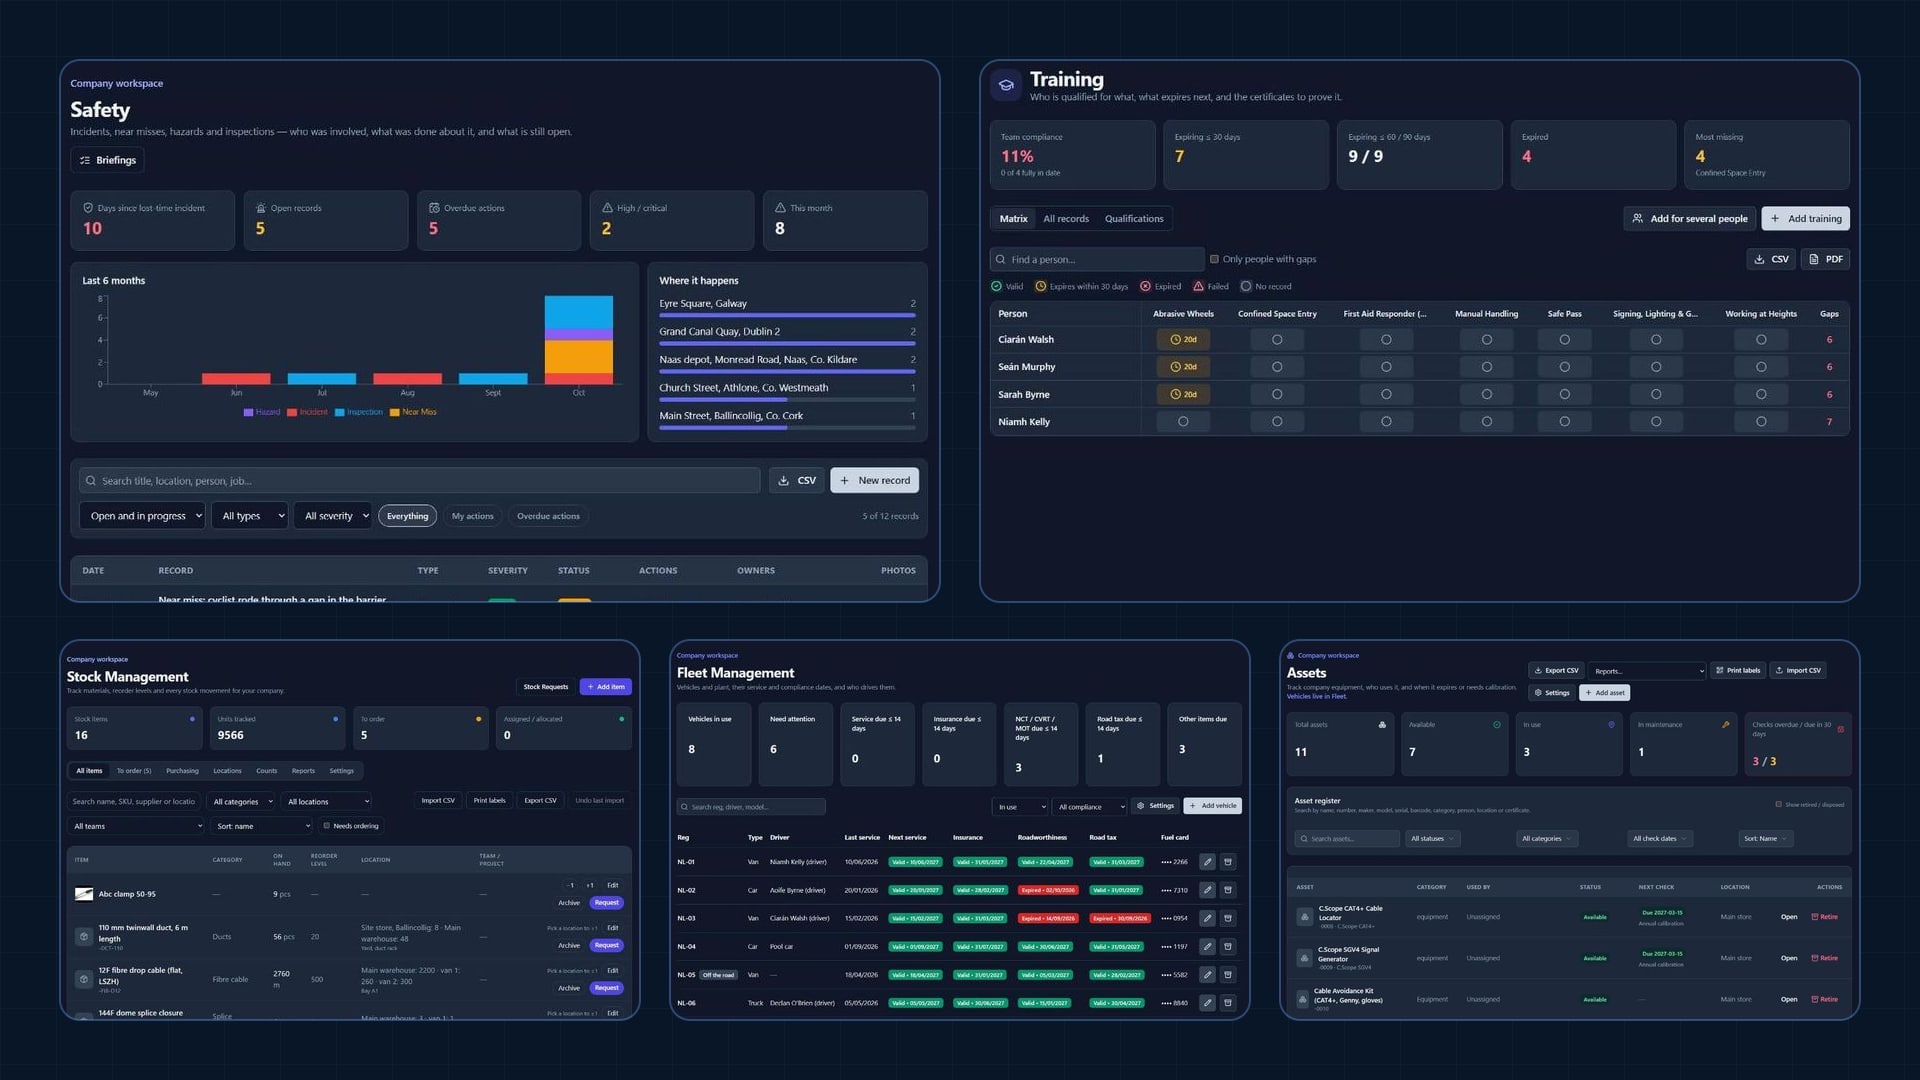Select the Overdue actions filter pill
Image resolution: width=1920 pixels, height=1080 pixels.
[548, 516]
